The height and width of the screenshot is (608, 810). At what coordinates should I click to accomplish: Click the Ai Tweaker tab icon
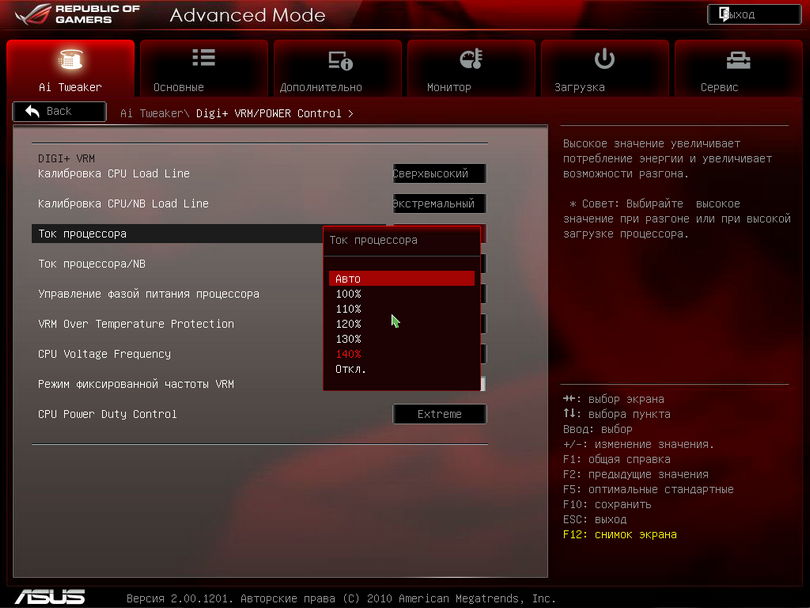point(70,60)
